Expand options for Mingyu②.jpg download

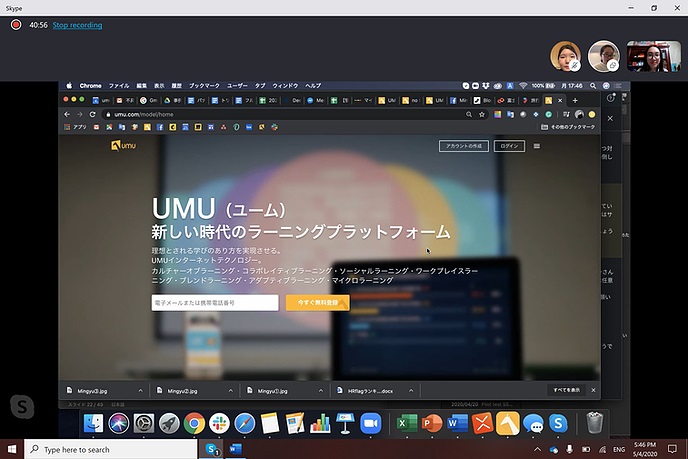click(231, 391)
